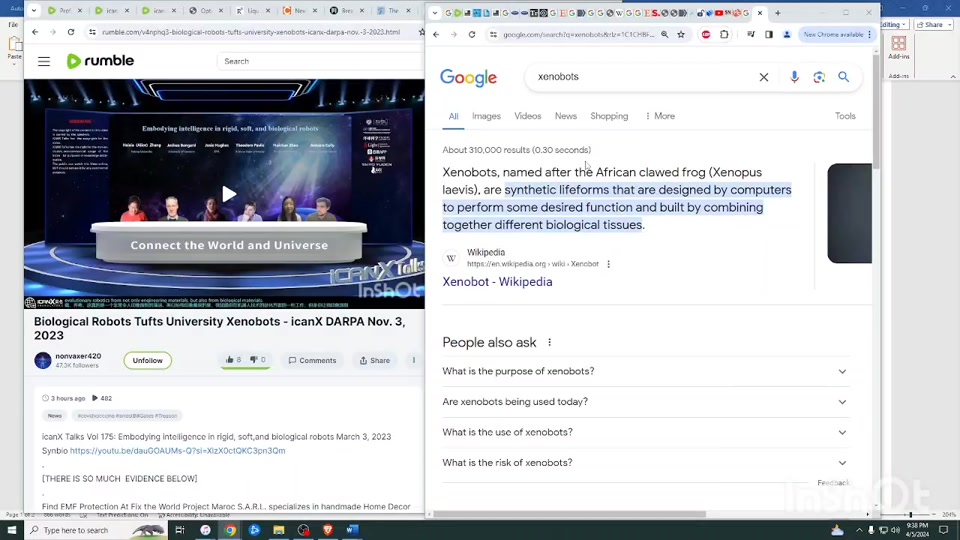Viewport: 960px width, 540px height.
Task: Reload the Rumble page
Action: 71,32
